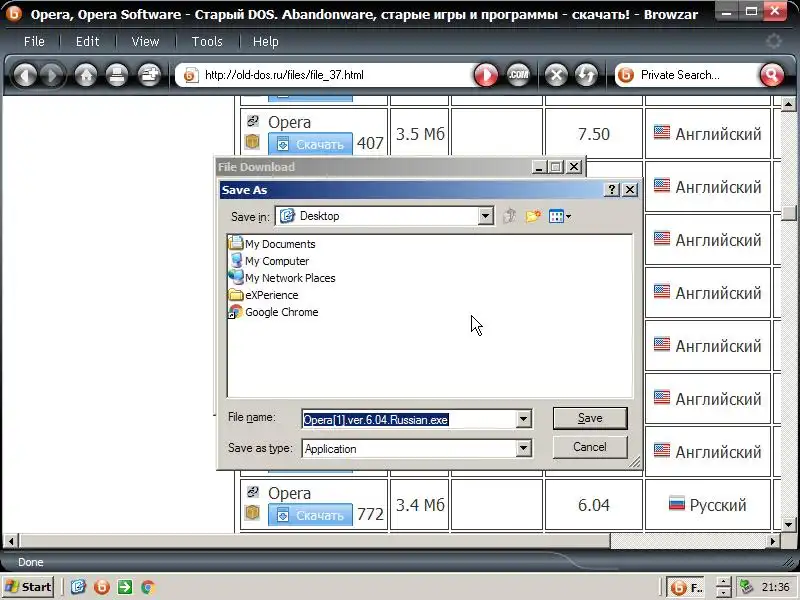The height and width of the screenshot is (600, 800).
Task: Click the horizontal scrollbar right arrow
Action: coord(773,540)
